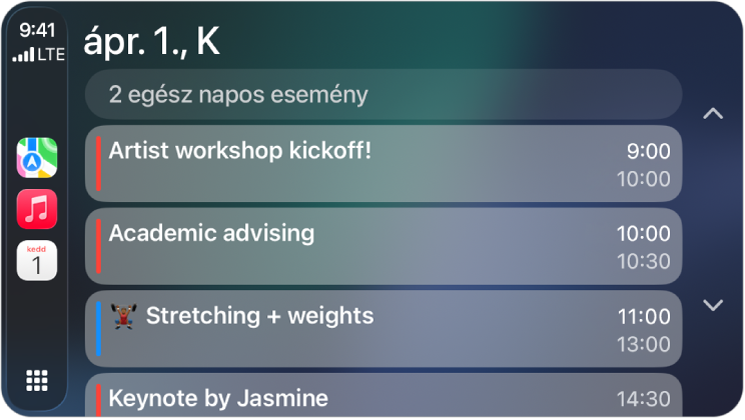Click the 9:00 start time of Artist workshop
The image size is (745, 420).
(x=648, y=152)
